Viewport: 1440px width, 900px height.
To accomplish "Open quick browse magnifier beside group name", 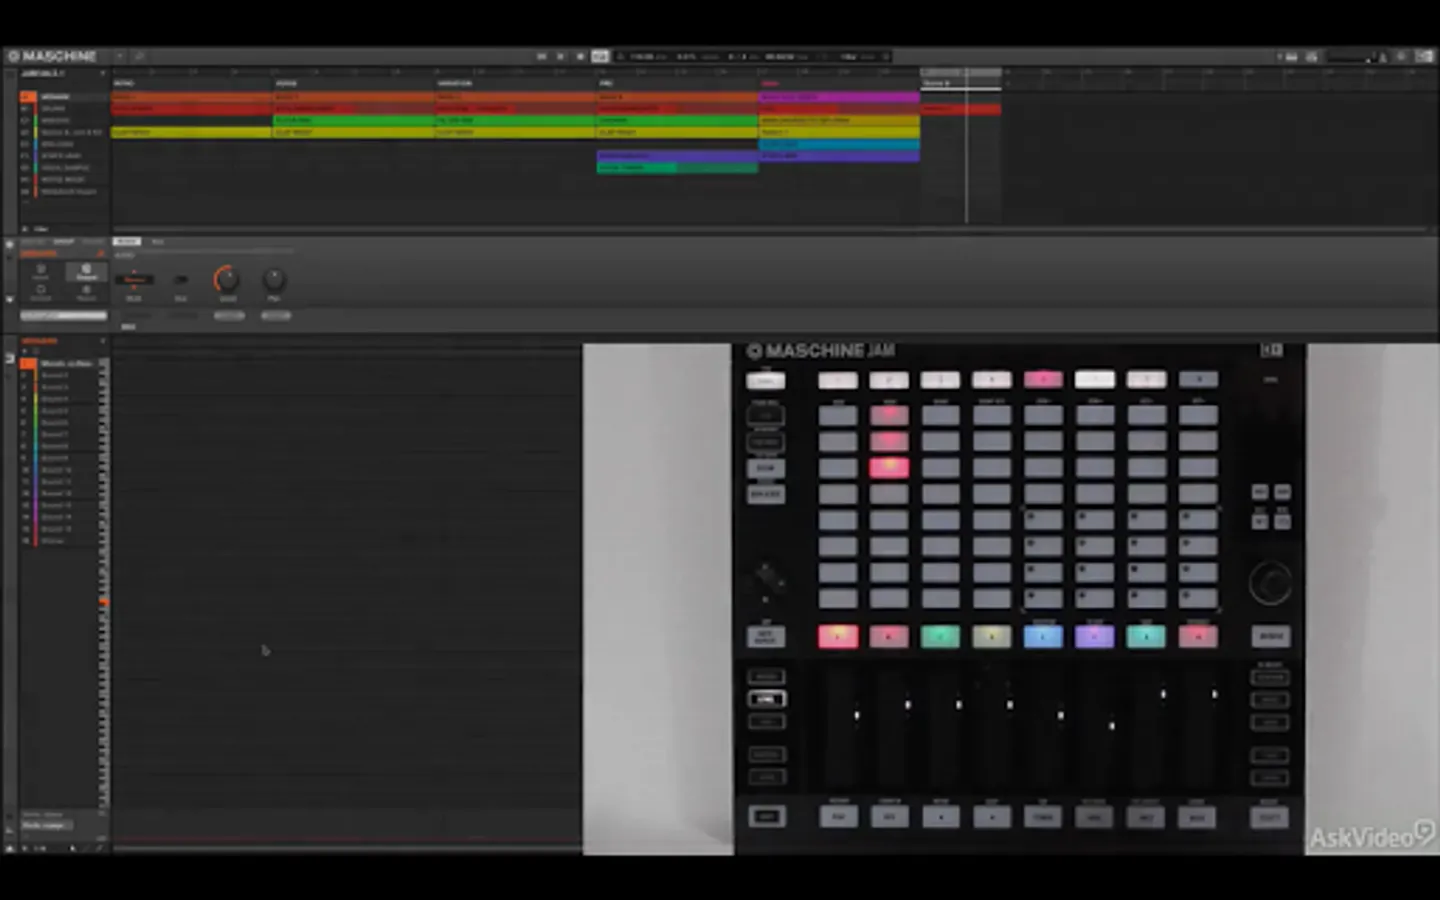I will pos(101,254).
